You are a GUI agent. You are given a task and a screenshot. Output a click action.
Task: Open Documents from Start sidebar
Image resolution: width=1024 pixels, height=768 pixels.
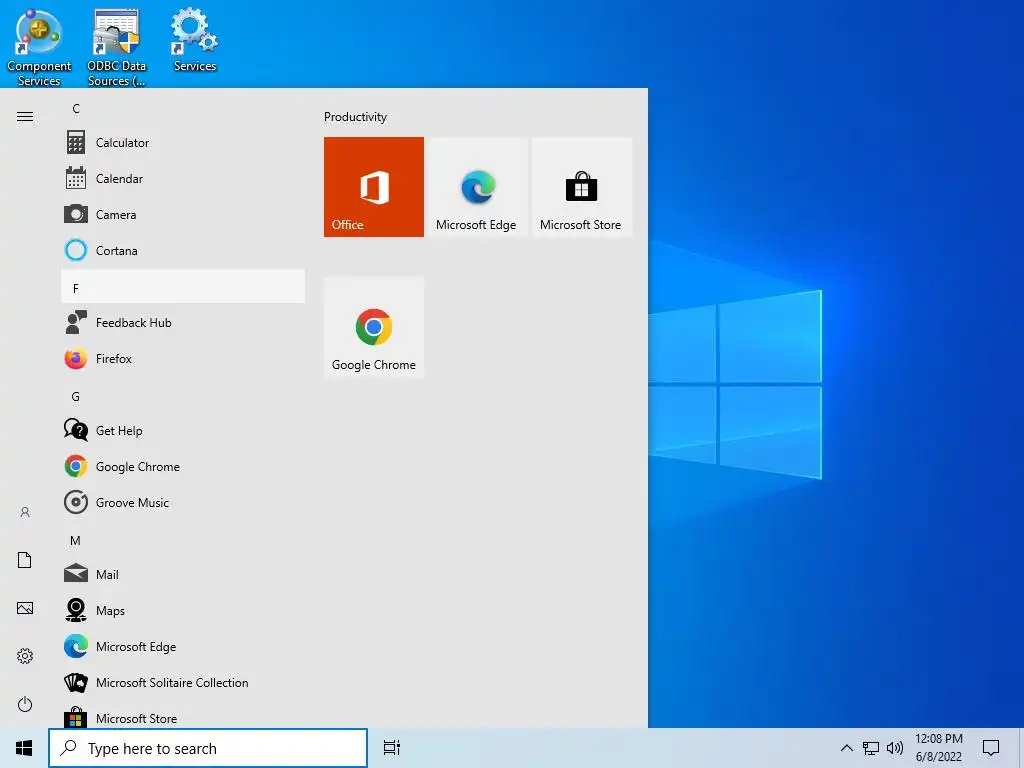(x=25, y=560)
